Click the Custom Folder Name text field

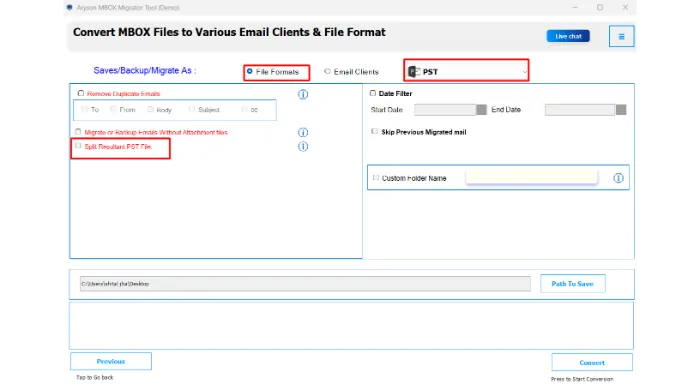coord(531,177)
